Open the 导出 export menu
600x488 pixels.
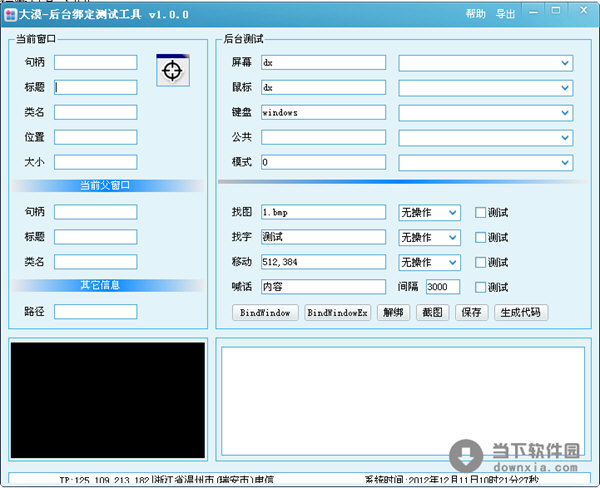pyautogui.click(x=505, y=14)
